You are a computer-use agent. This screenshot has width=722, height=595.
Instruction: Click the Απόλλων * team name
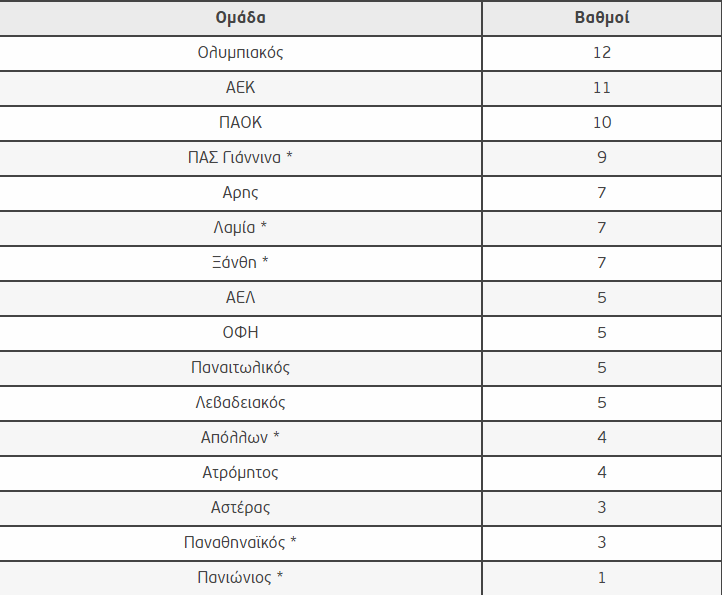tap(240, 437)
